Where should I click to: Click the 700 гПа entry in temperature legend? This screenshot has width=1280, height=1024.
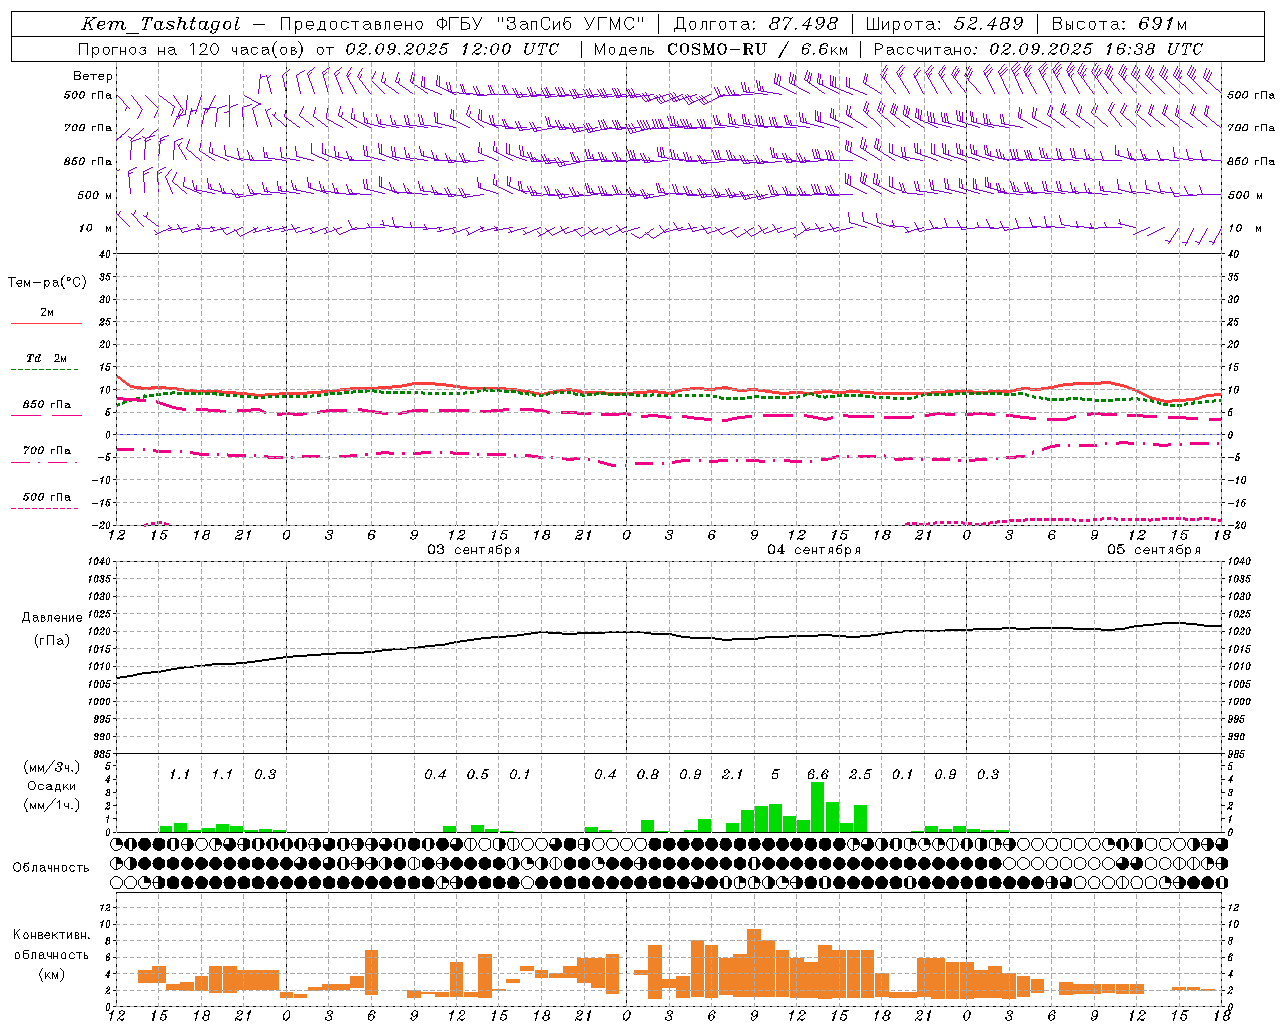(47, 451)
